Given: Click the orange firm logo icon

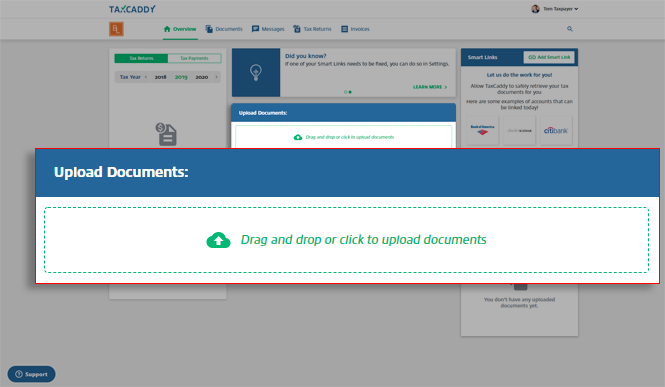Looking at the screenshot, I should (x=116, y=29).
